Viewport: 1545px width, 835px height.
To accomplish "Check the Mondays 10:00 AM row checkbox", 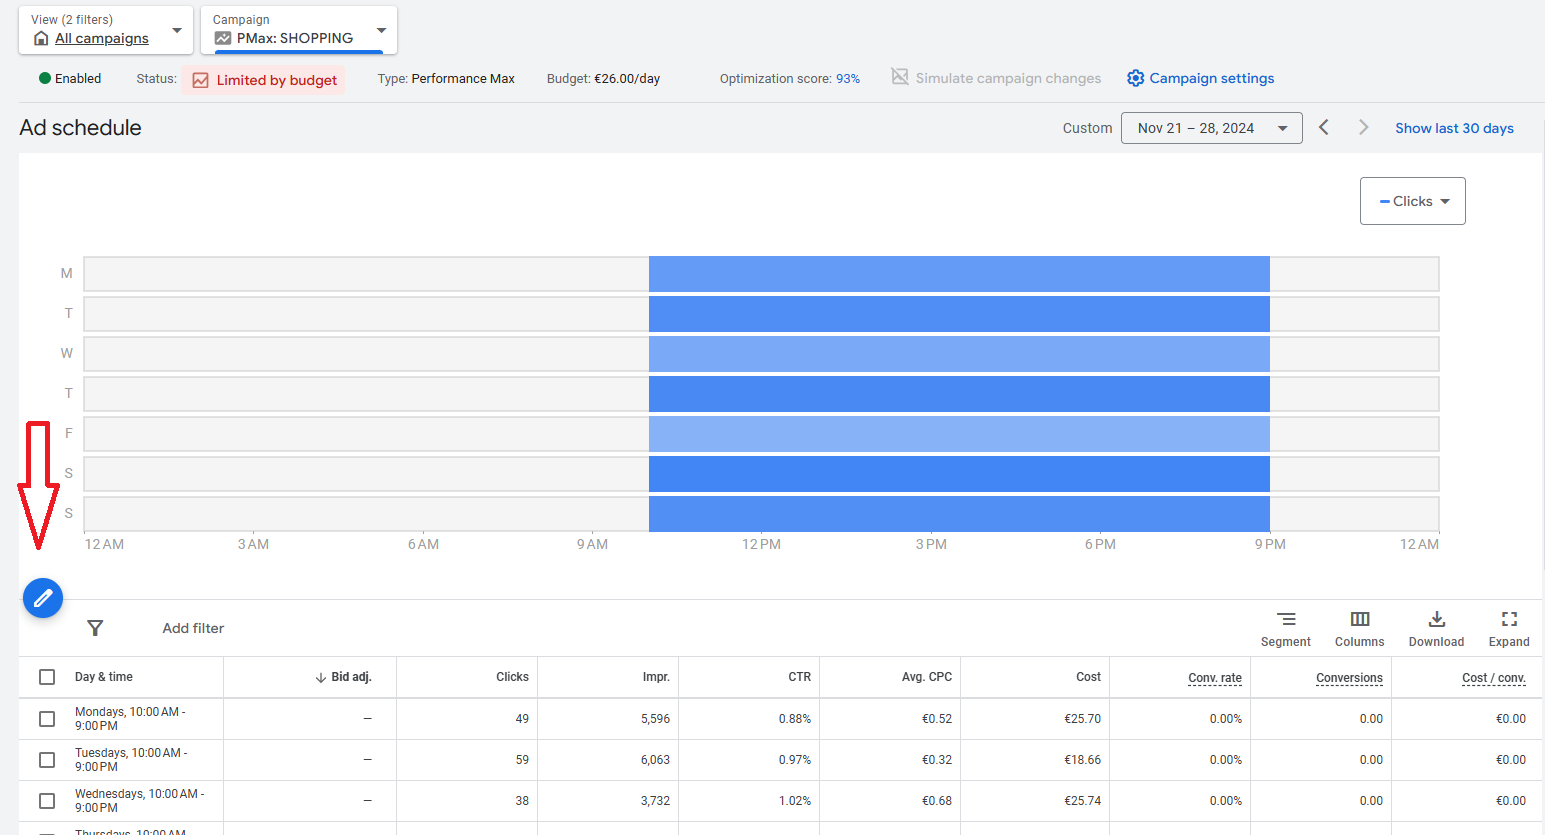I will coord(46,718).
